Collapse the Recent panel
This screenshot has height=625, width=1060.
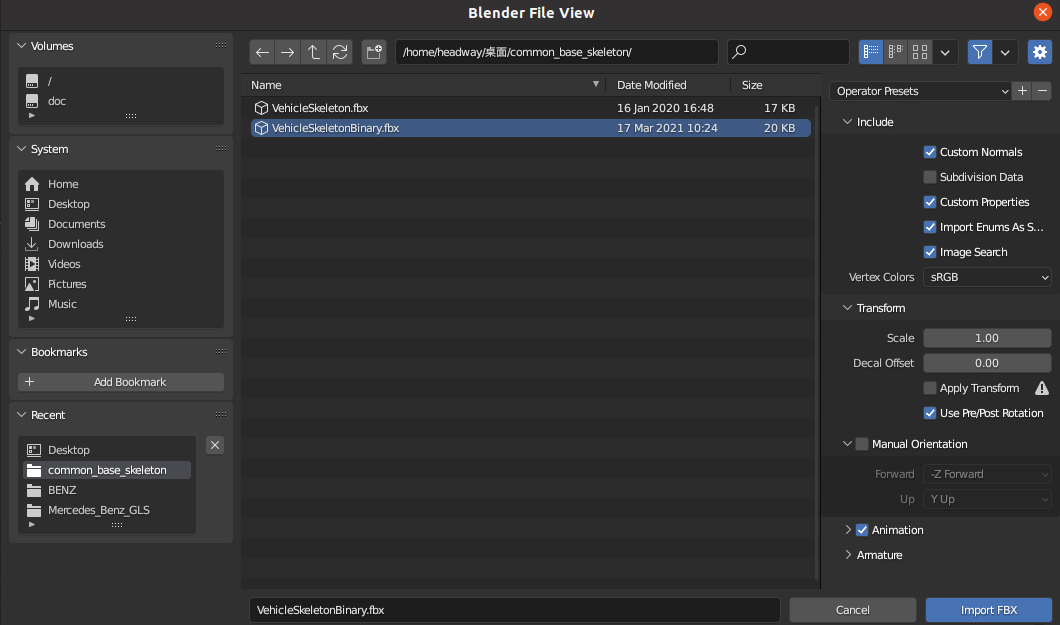coord(22,415)
